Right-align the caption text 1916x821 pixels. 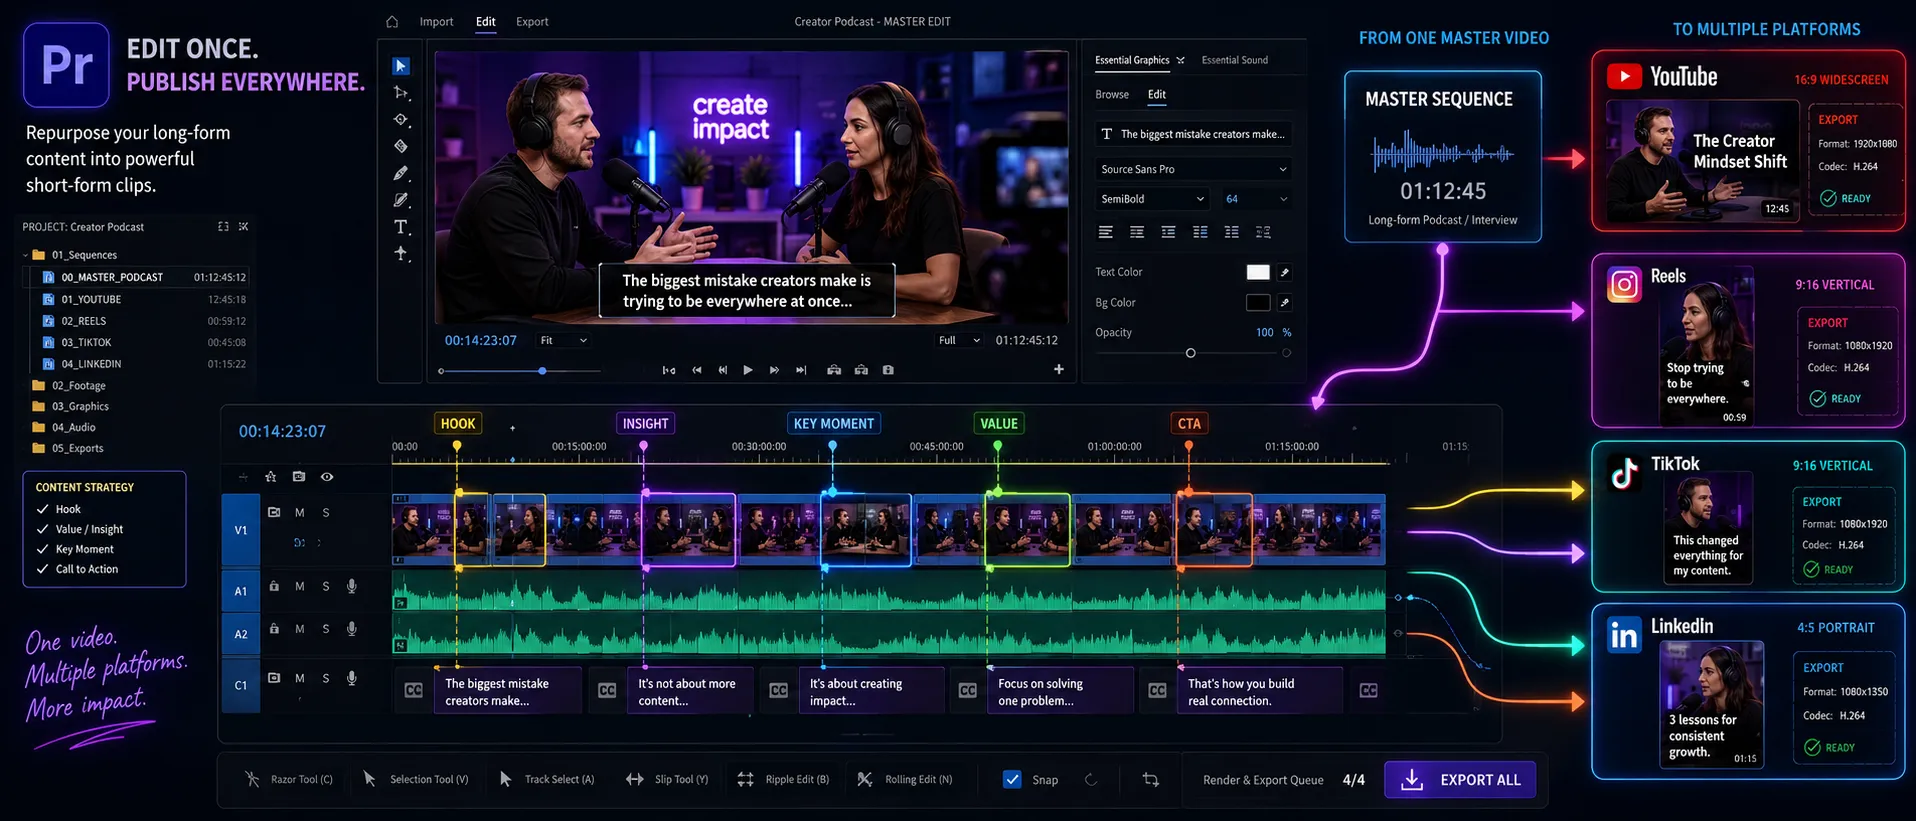click(1168, 232)
